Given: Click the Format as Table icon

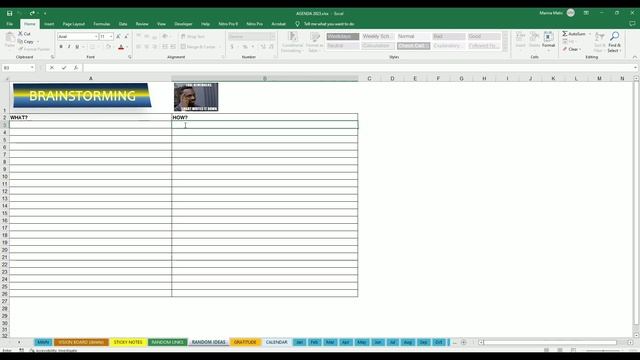Looking at the screenshot, I should point(315,37).
